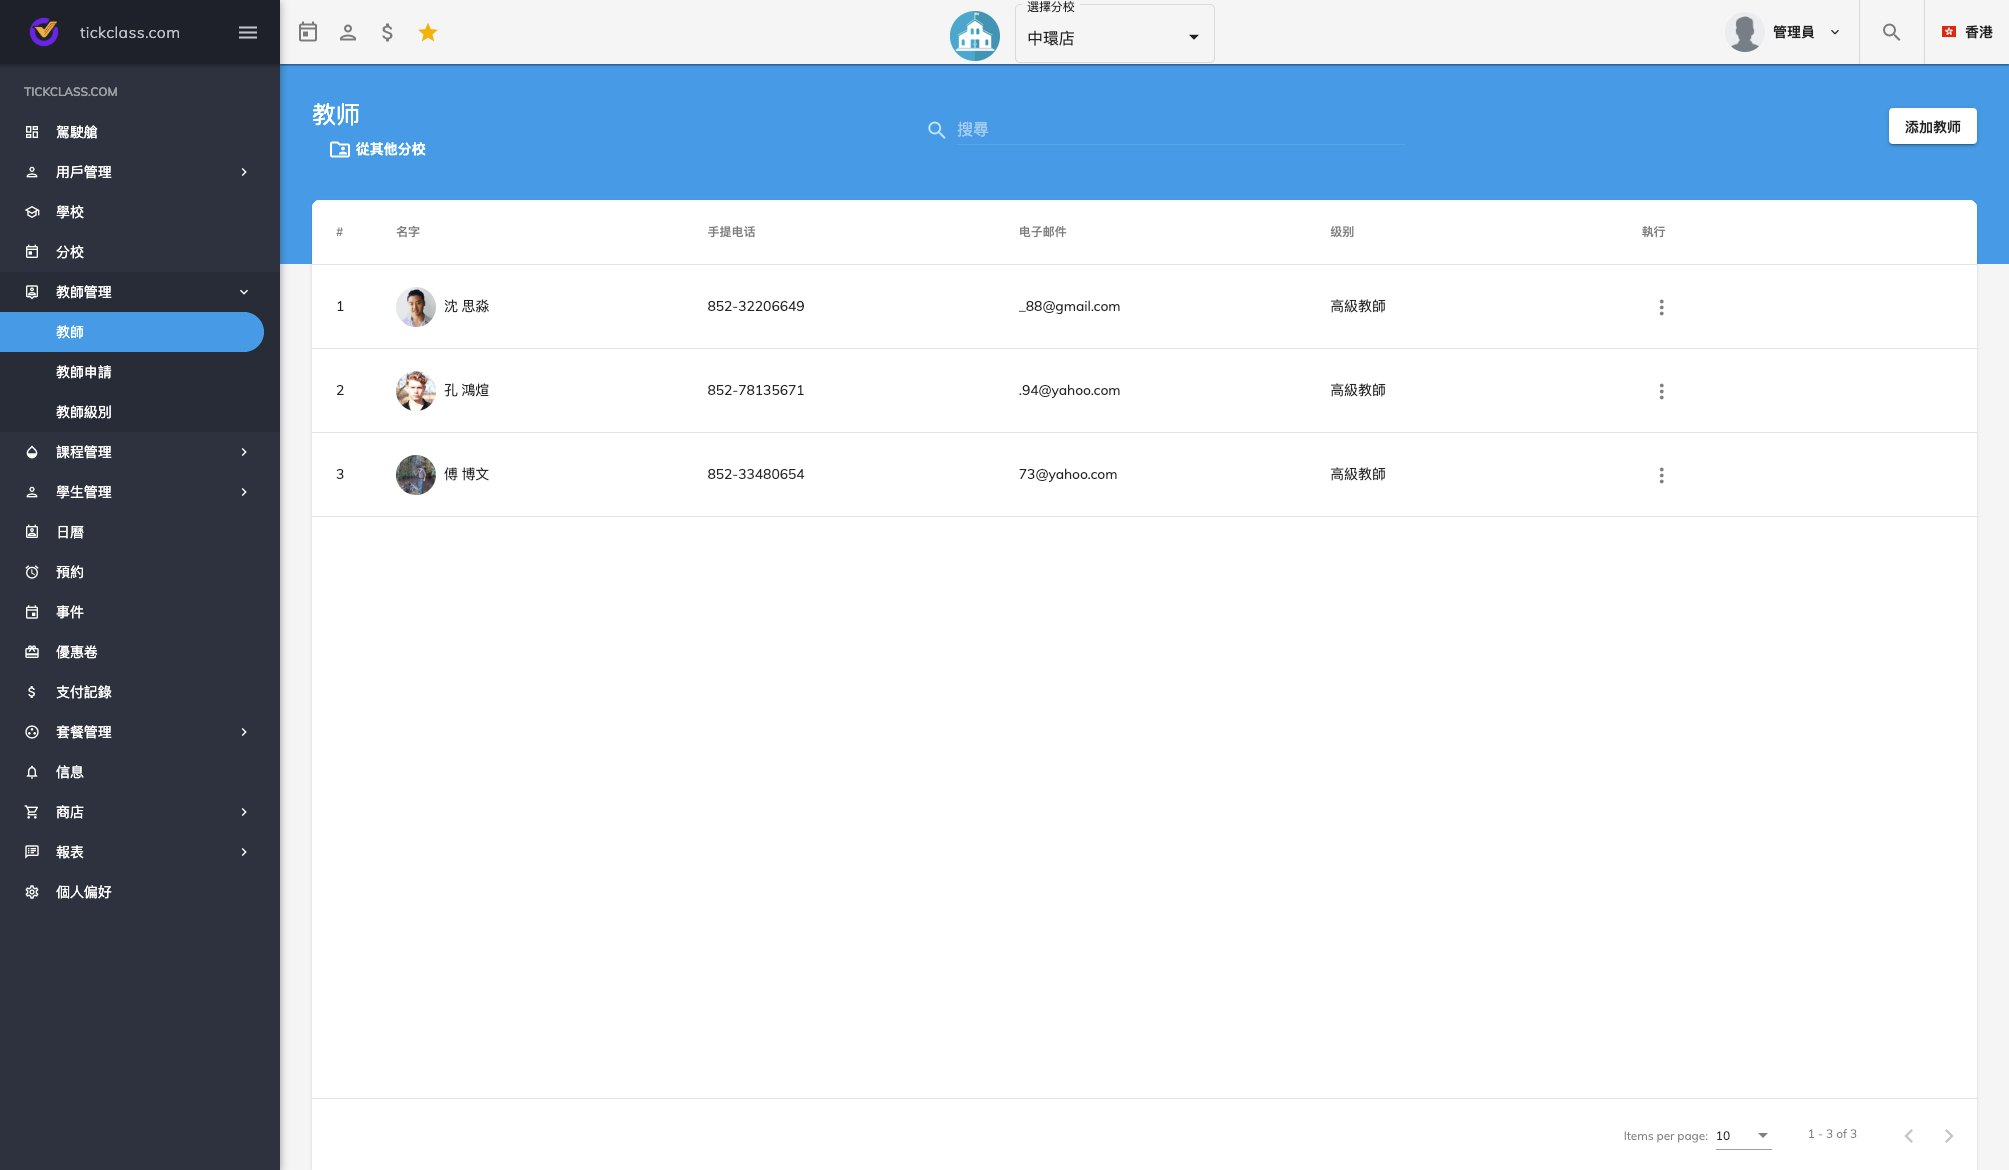Click the school branch avatar icon
Viewport: 2009px width, 1170px height.
[974, 36]
